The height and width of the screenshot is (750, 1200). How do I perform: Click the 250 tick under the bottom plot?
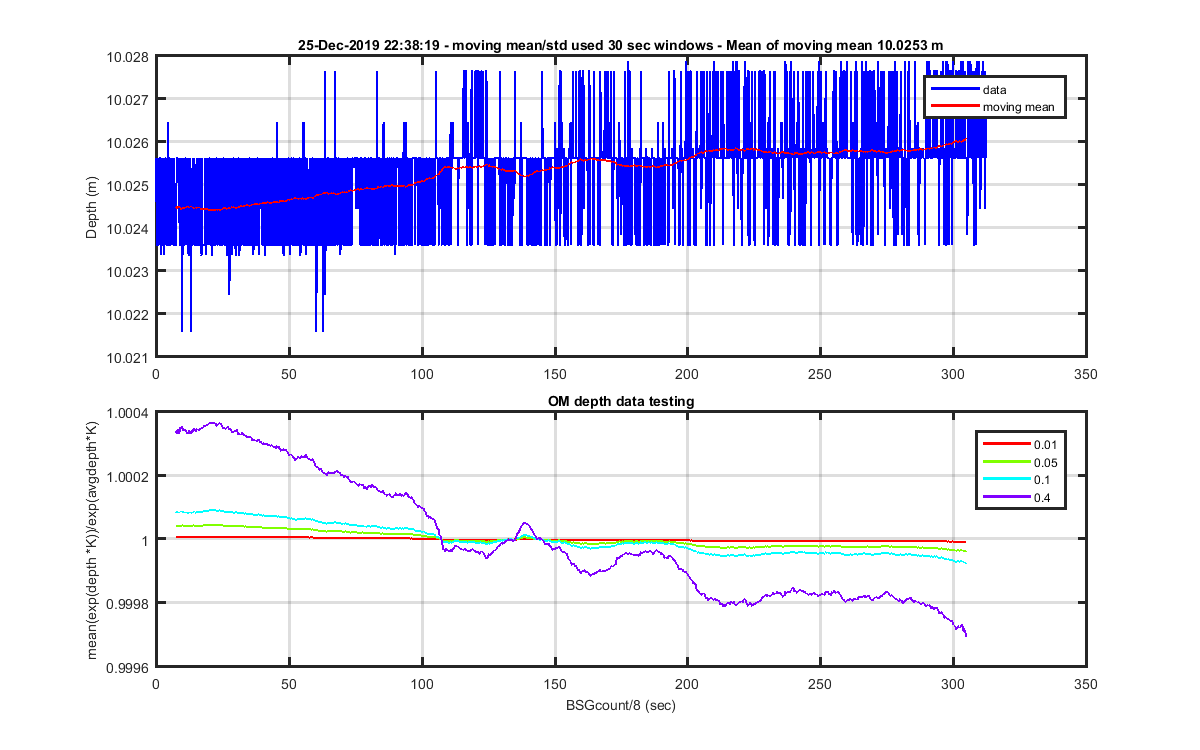click(820, 683)
